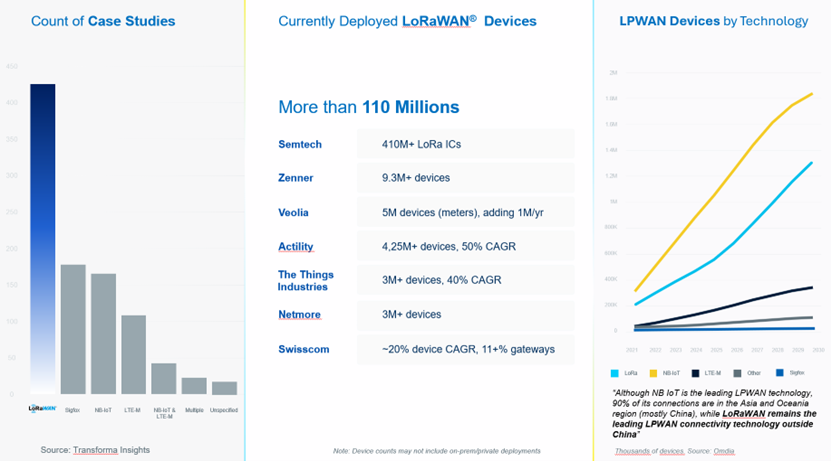Screen dimensions: 831x461
Task: Click the Multiple bar in case studies chart
Action: (x=194, y=386)
